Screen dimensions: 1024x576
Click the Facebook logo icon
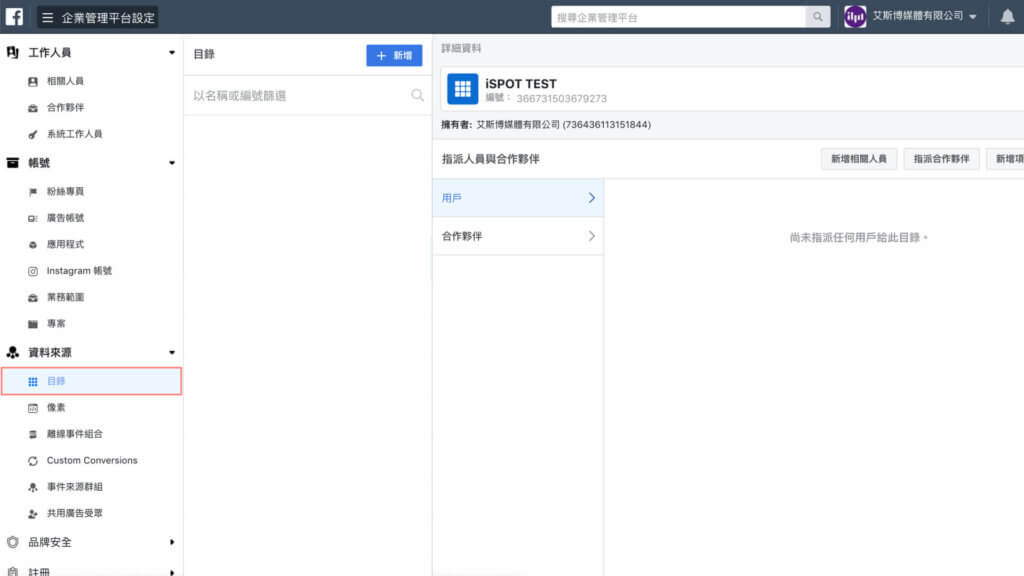14,16
